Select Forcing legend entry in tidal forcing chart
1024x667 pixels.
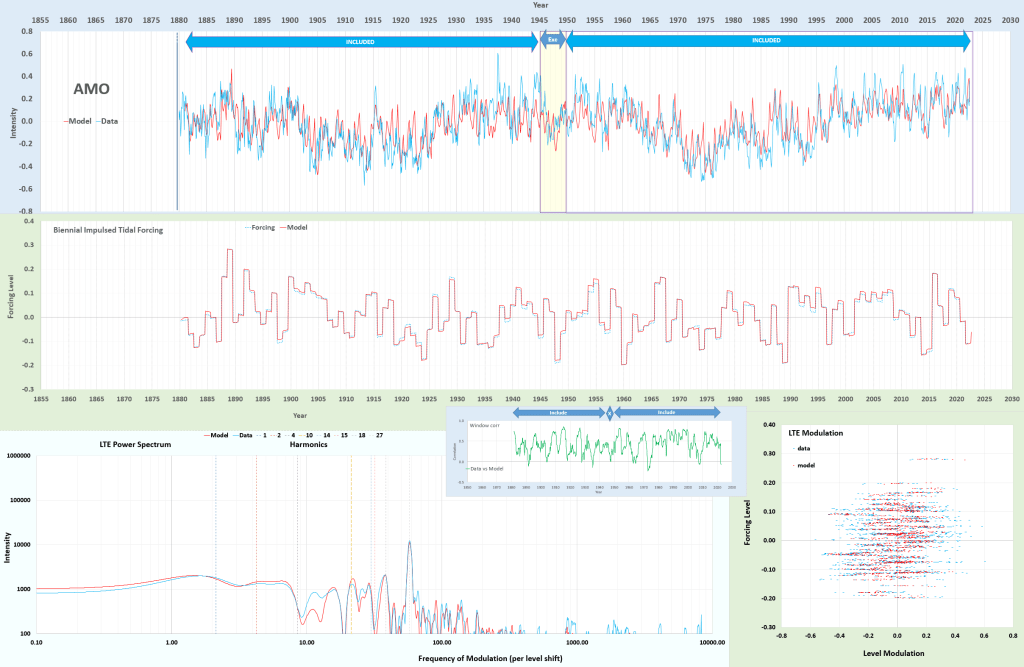click(x=262, y=228)
